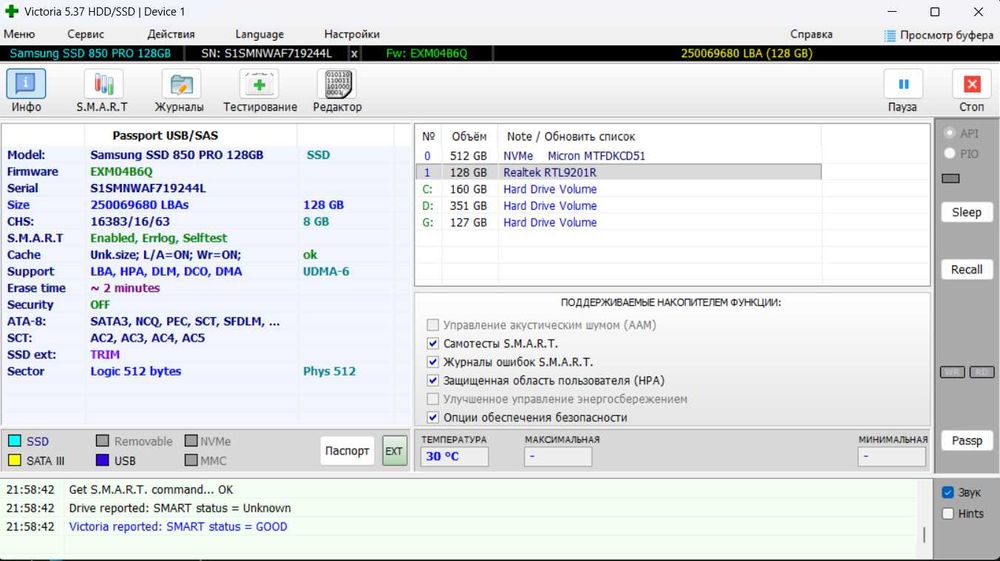Click the TRIM SSD ext value
The height and width of the screenshot is (561, 1000).
point(105,354)
